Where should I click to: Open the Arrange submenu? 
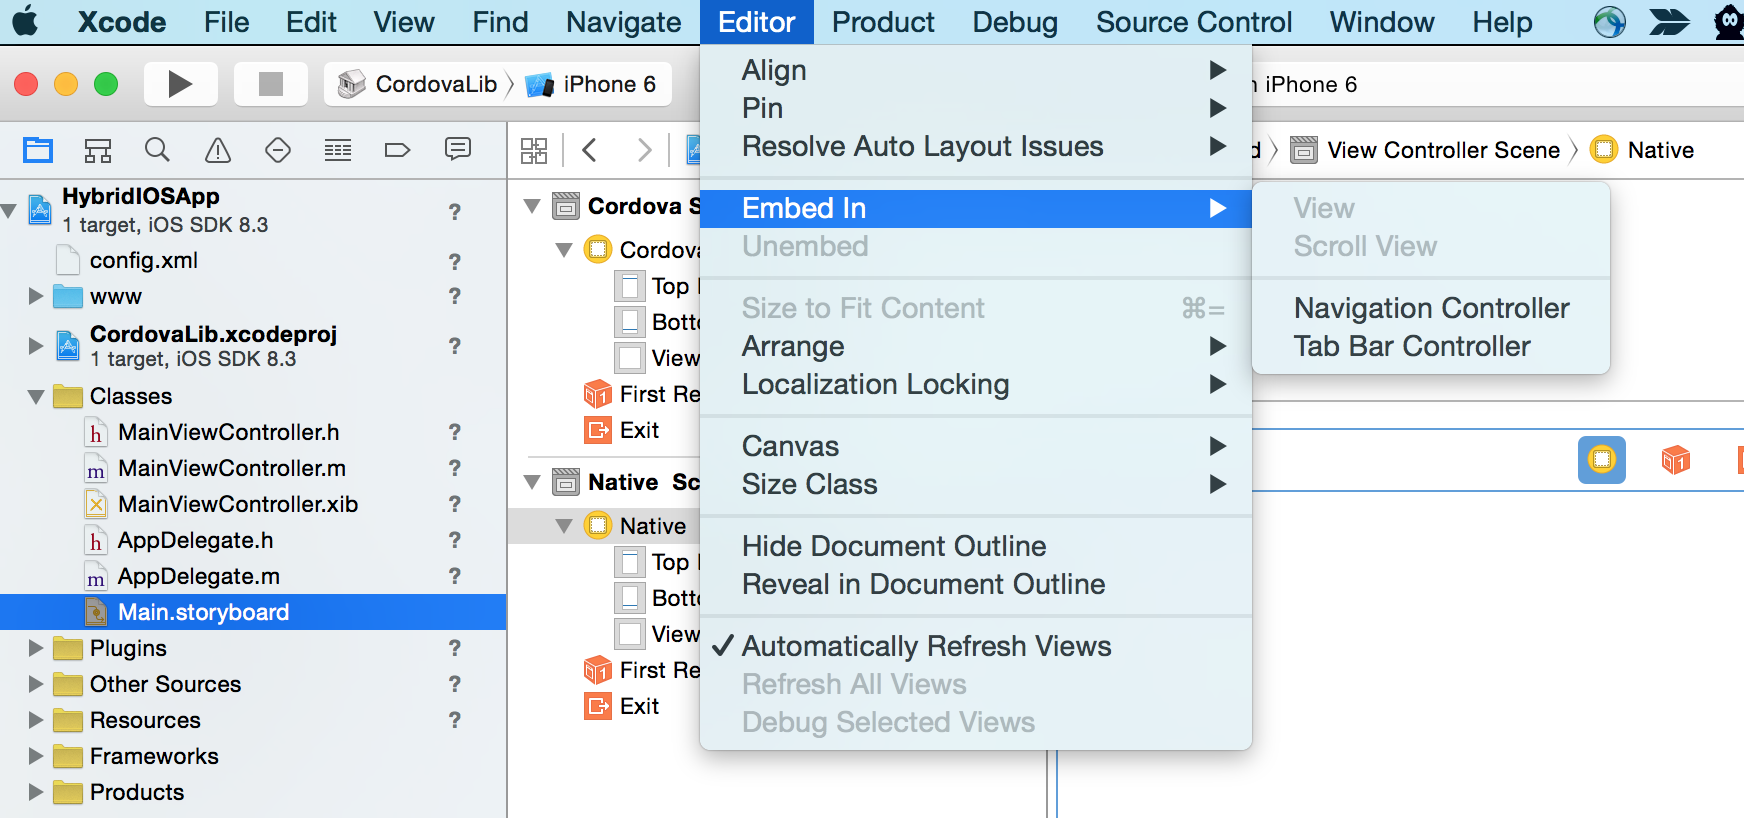976,346
